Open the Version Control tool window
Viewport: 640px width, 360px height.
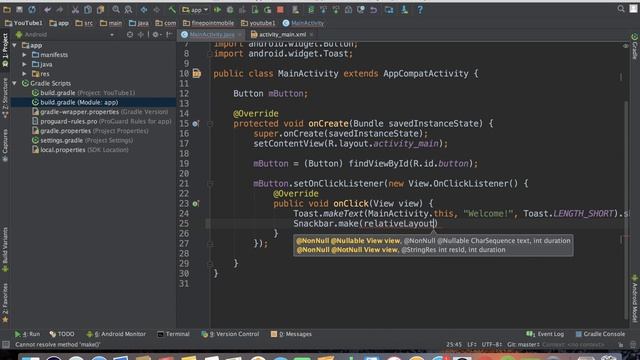[230, 334]
